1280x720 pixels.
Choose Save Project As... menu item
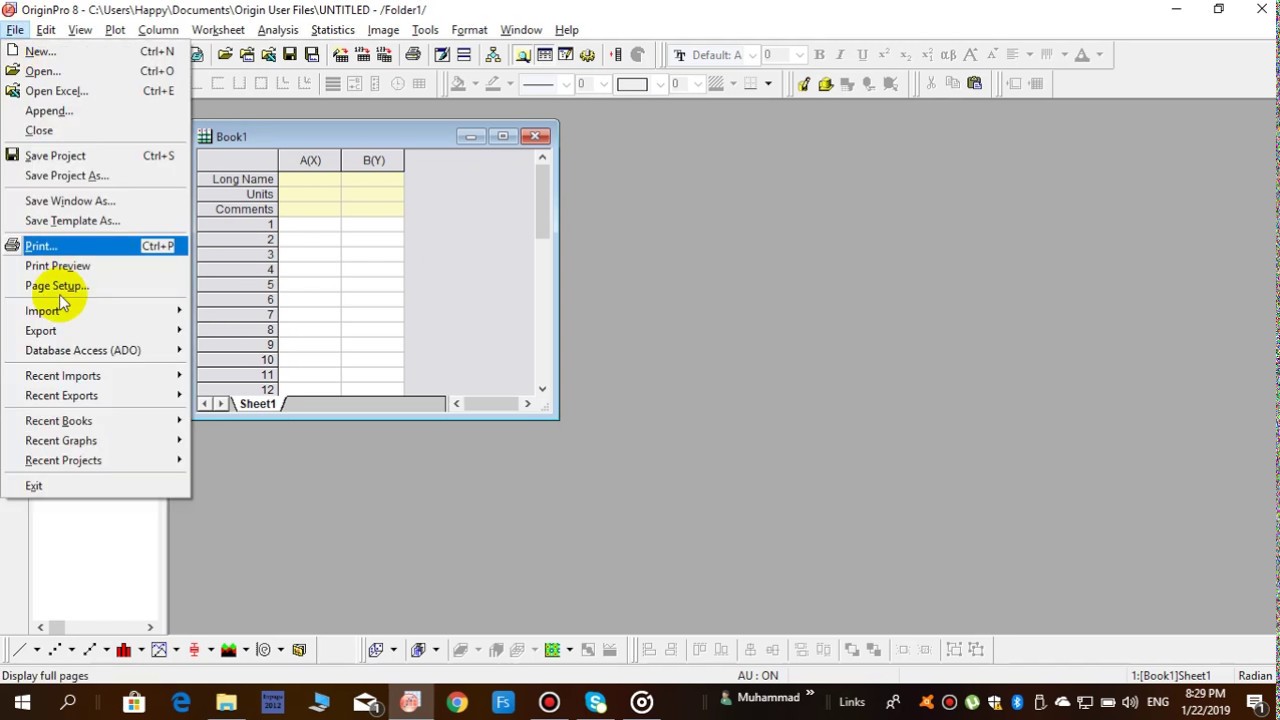[x=95, y=176]
